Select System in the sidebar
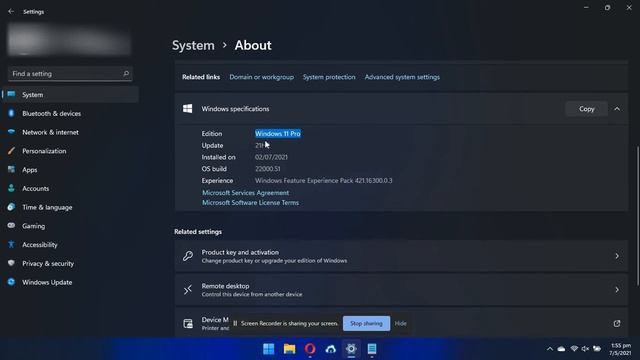The image size is (640, 360). click(70, 95)
